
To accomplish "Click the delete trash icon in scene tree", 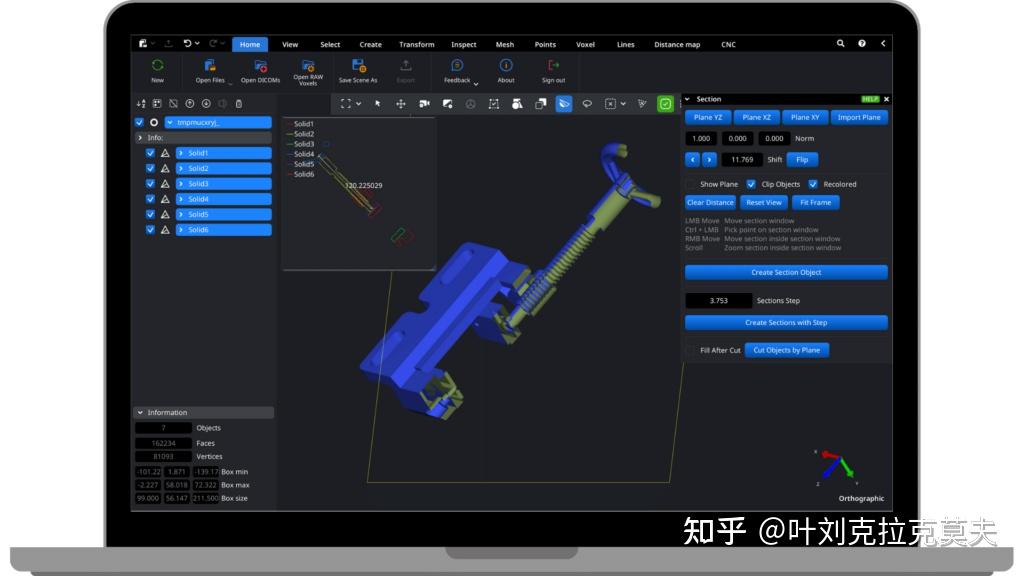I will click(239, 104).
